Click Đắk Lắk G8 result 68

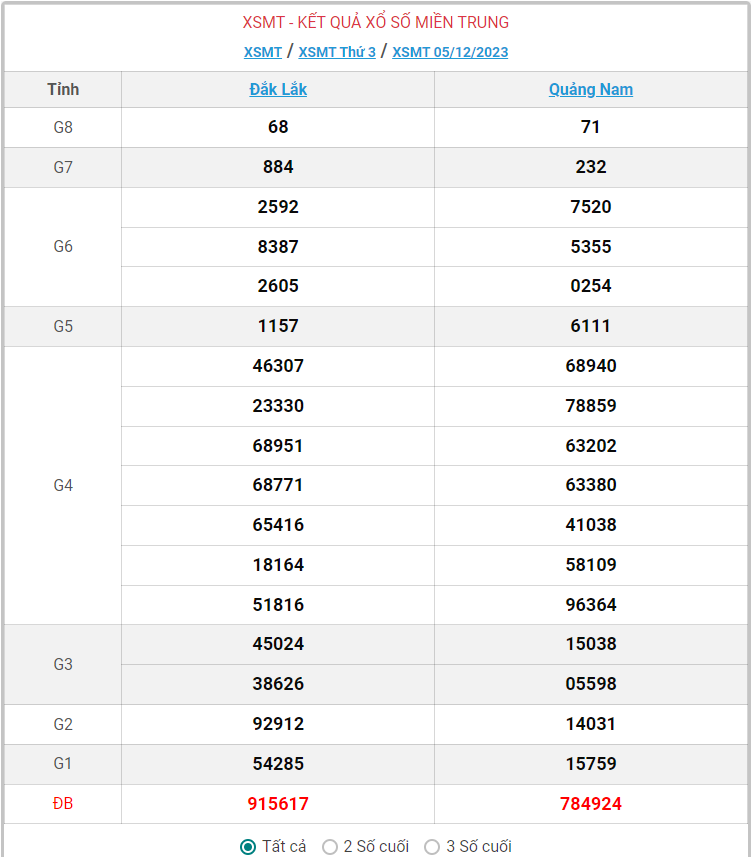(x=278, y=127)
